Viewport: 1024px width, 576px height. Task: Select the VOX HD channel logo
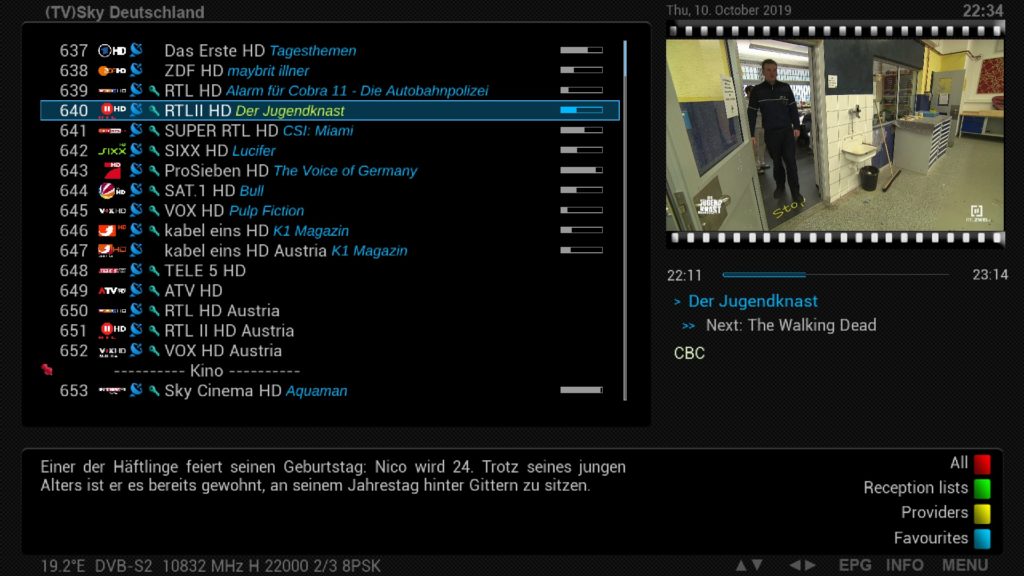point(112,211)
